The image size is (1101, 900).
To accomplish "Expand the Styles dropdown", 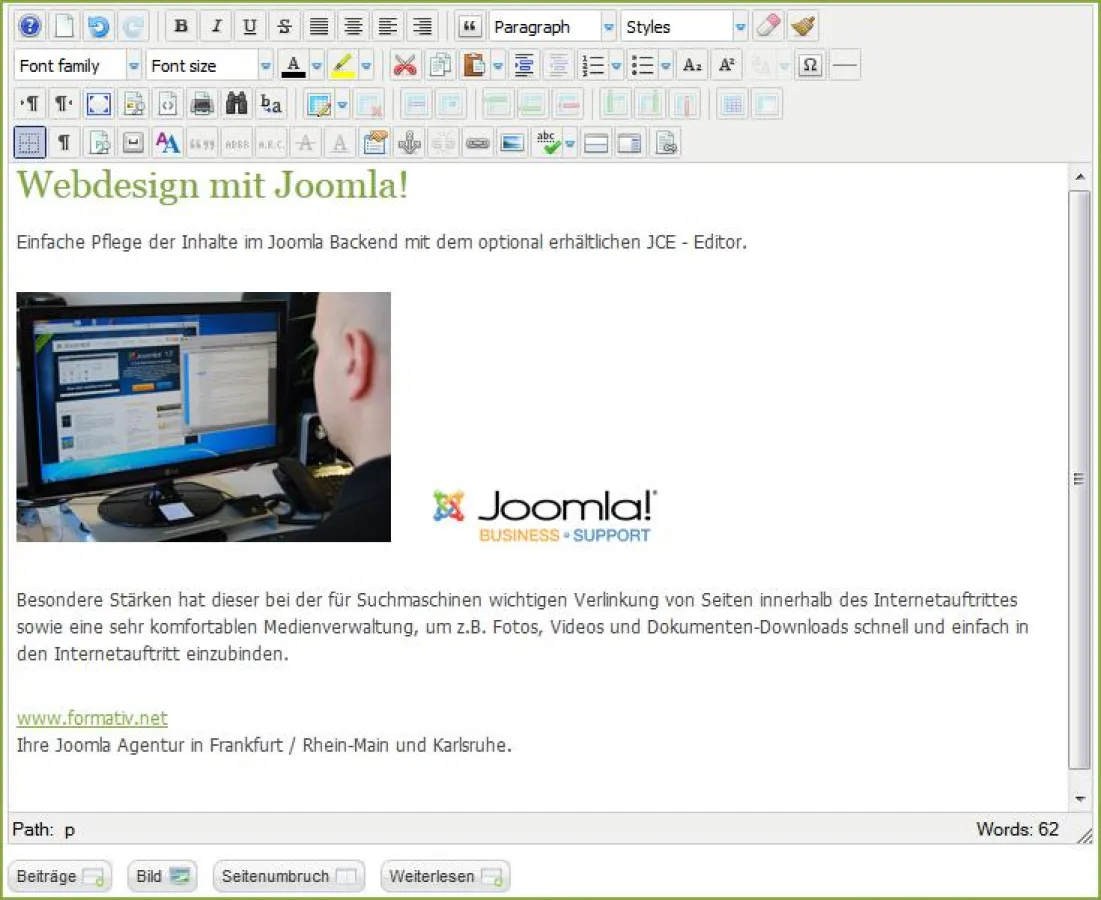I will pos(740,26).
